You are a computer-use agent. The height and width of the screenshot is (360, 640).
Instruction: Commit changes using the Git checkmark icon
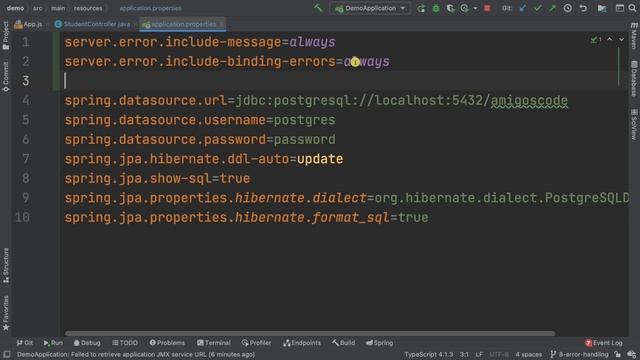pyautogui.click(x=538, y=8)
